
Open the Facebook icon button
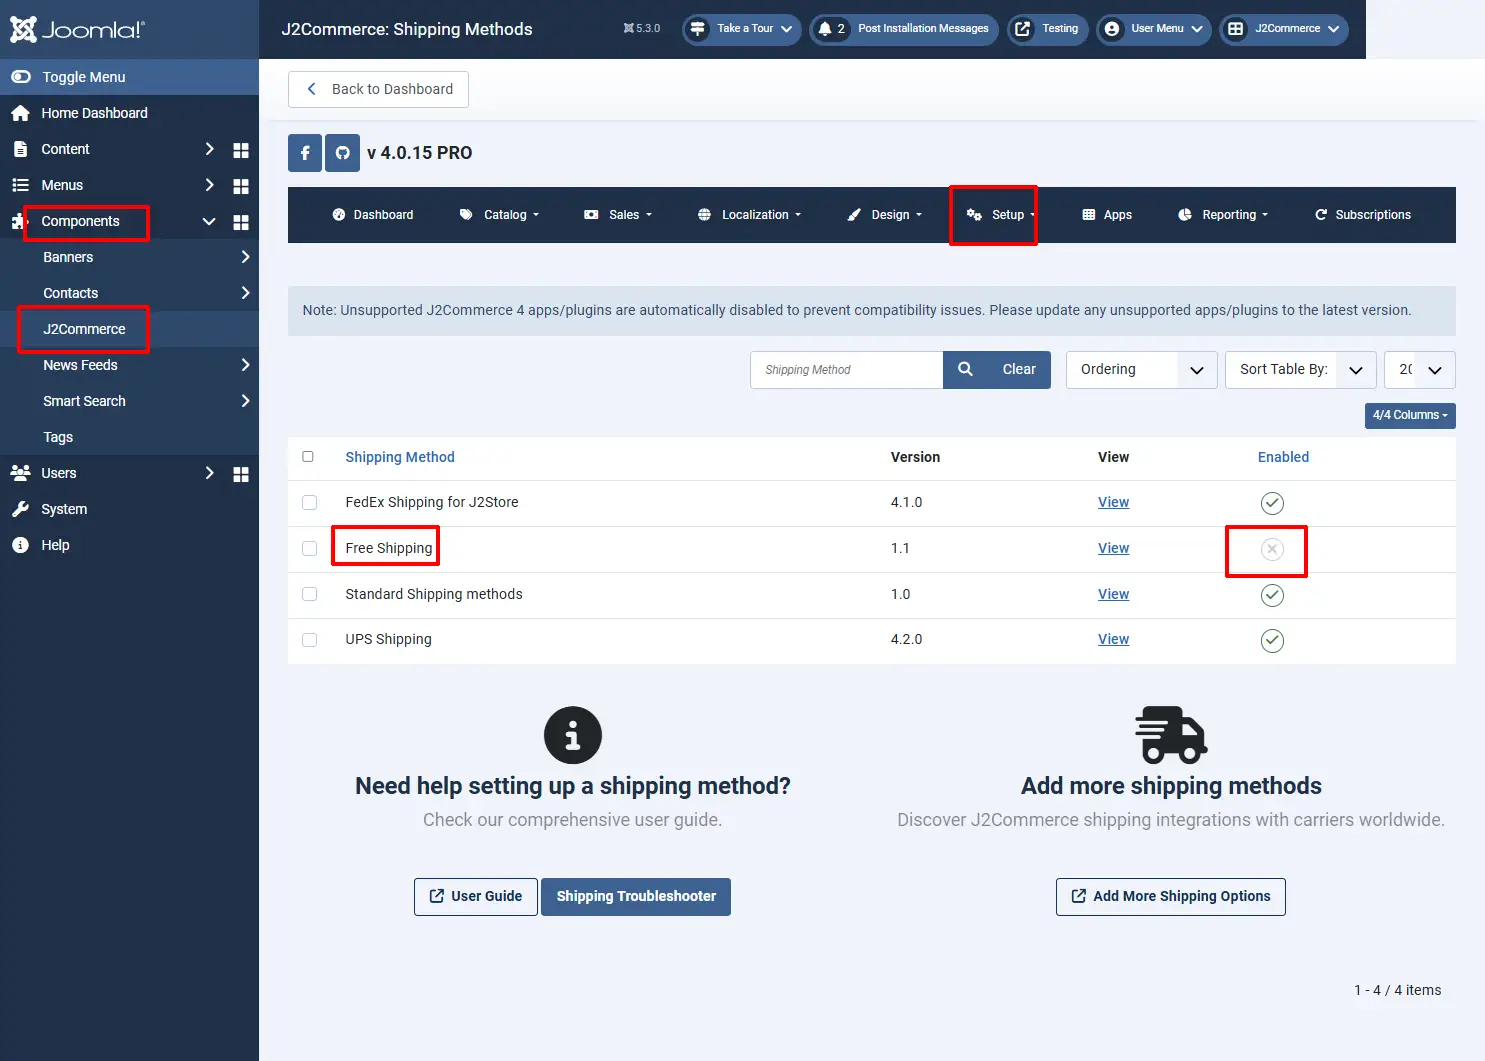pyautogui.click(x=305, y=153)
